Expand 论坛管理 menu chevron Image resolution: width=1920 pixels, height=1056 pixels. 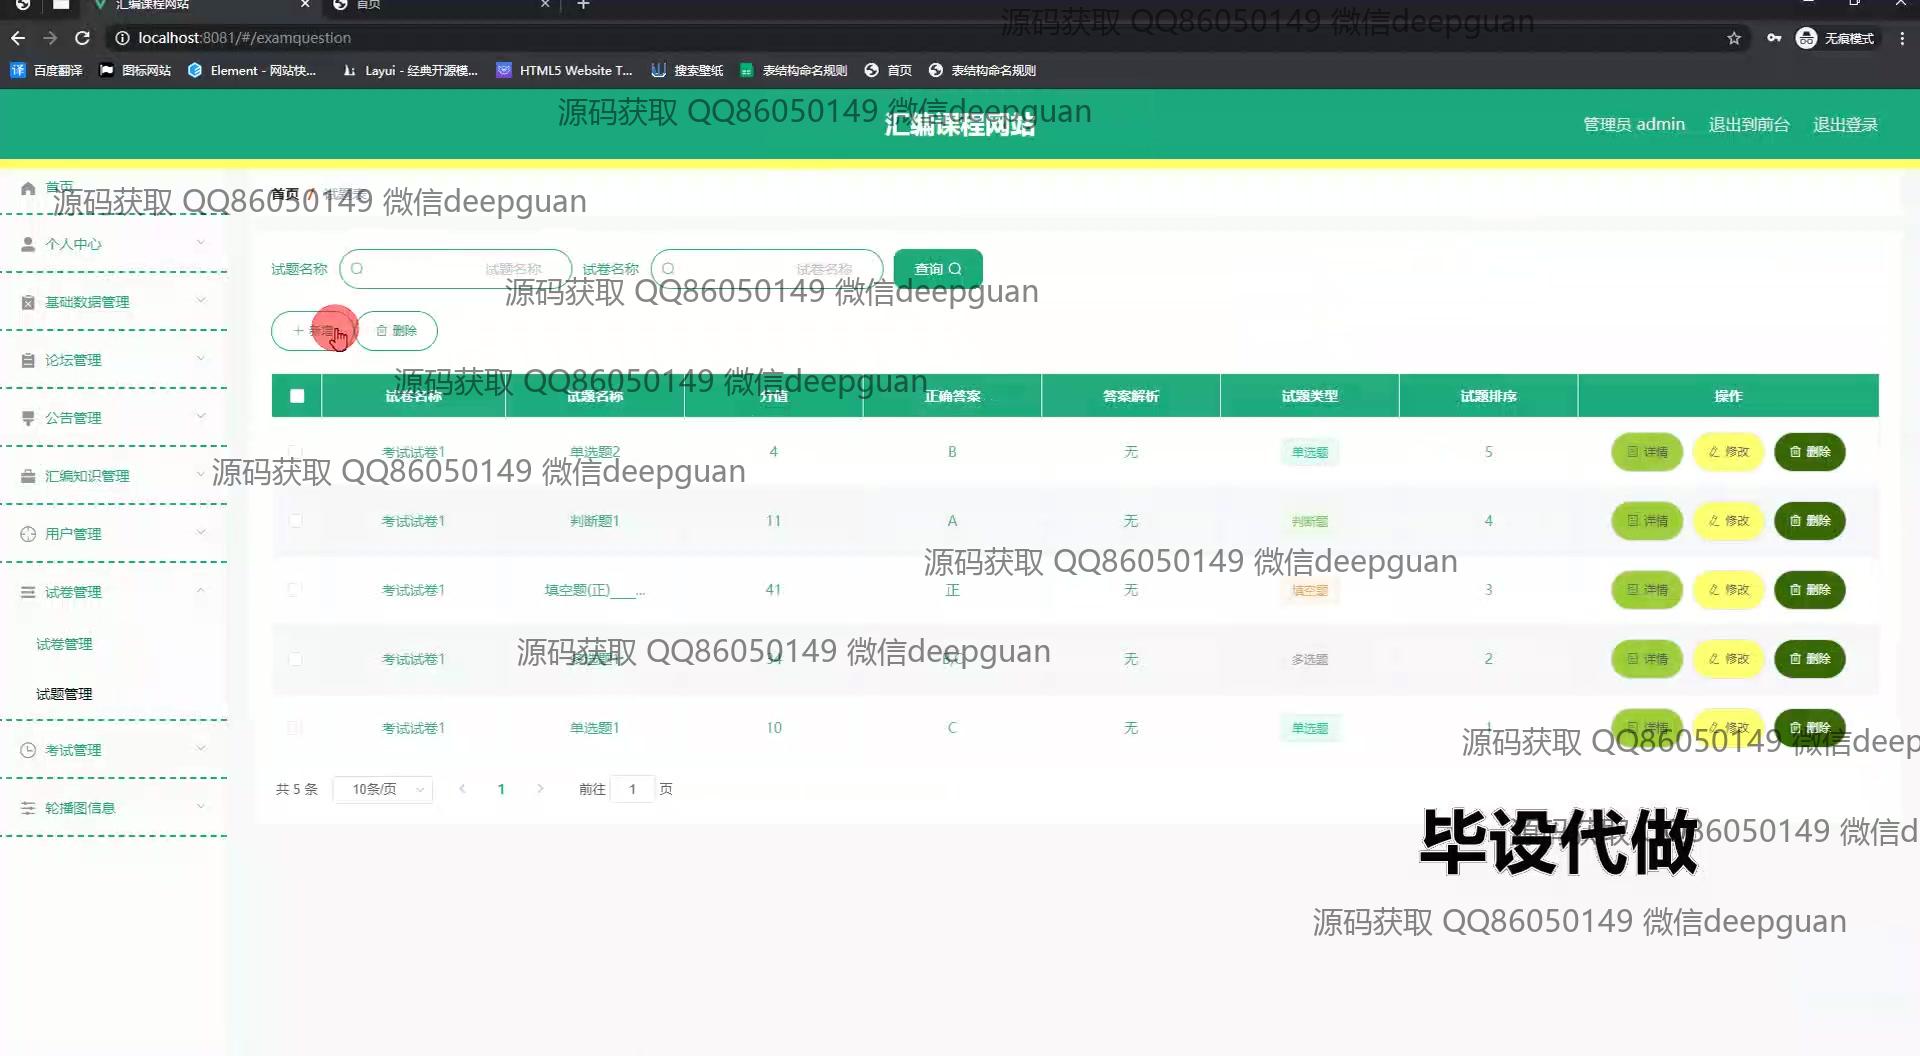(200, 359)
